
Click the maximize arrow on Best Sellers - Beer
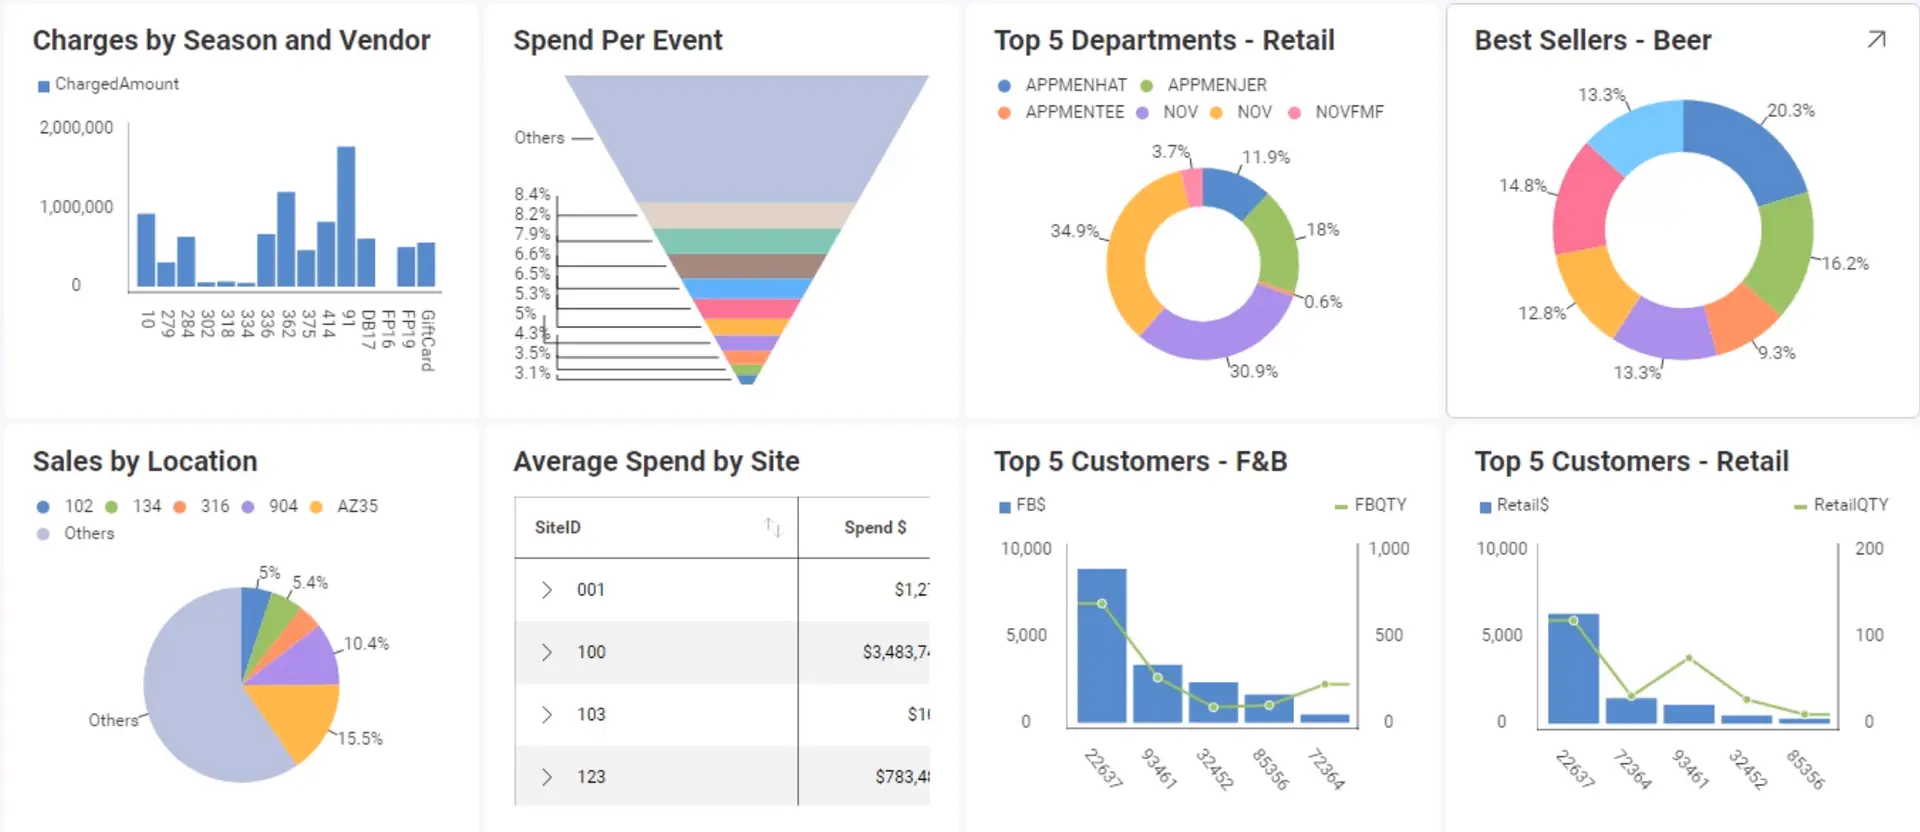point(1876,40)
